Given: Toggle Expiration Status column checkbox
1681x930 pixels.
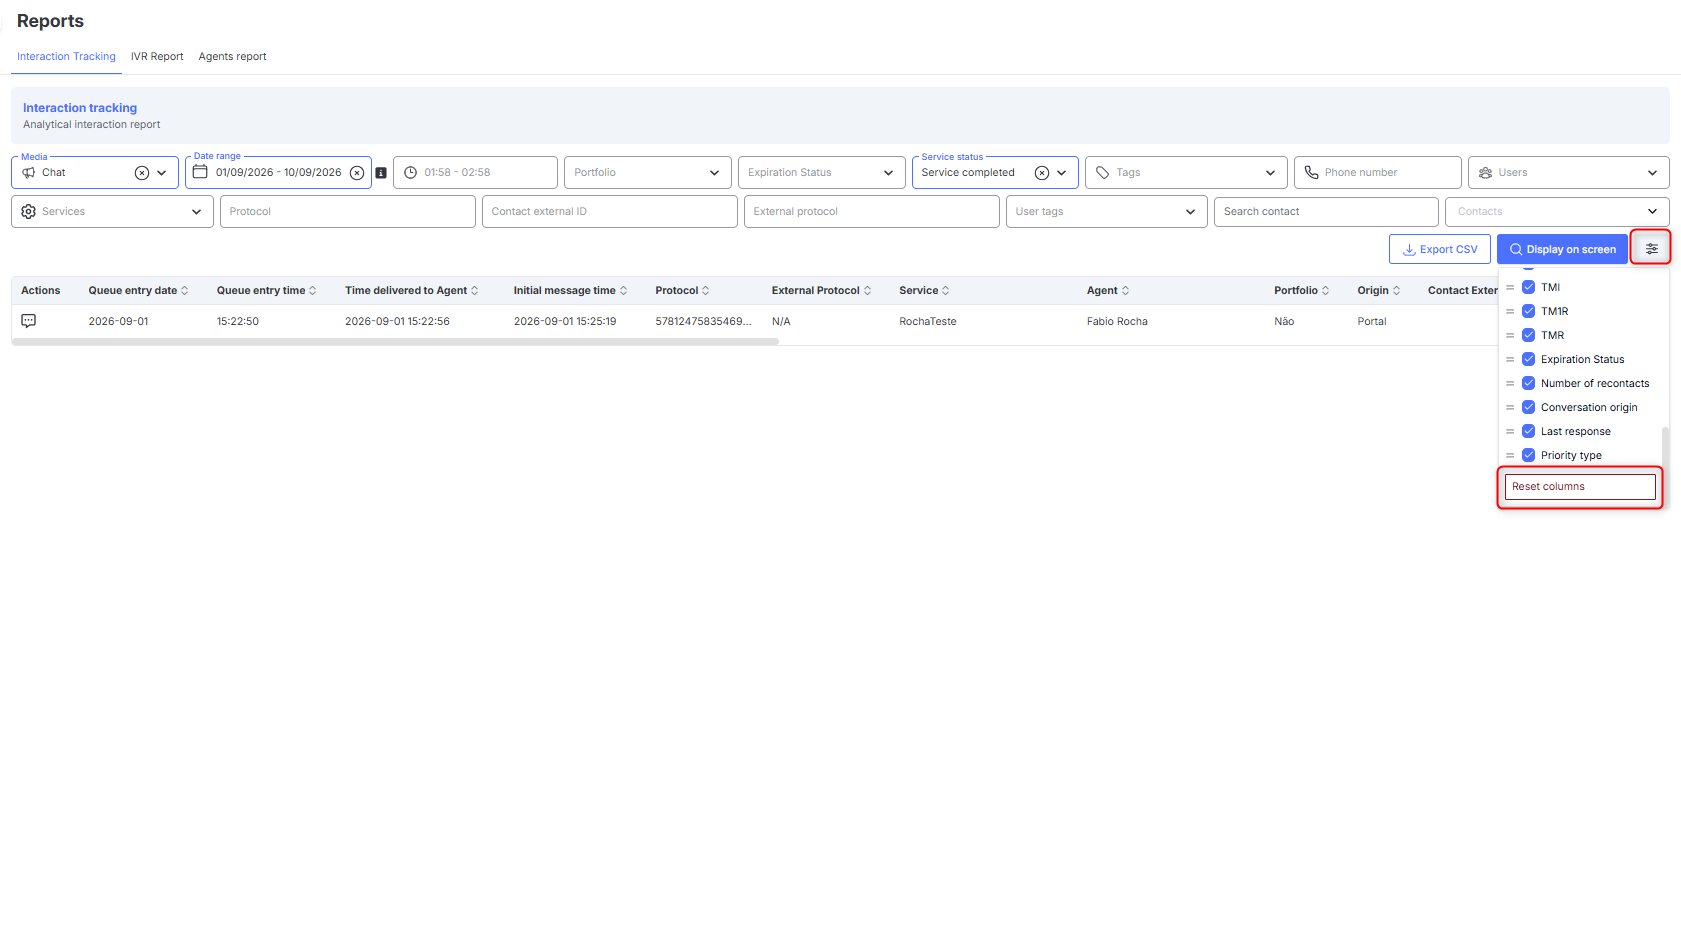Looking at the screenshot, I should [x=1528, y=359].
